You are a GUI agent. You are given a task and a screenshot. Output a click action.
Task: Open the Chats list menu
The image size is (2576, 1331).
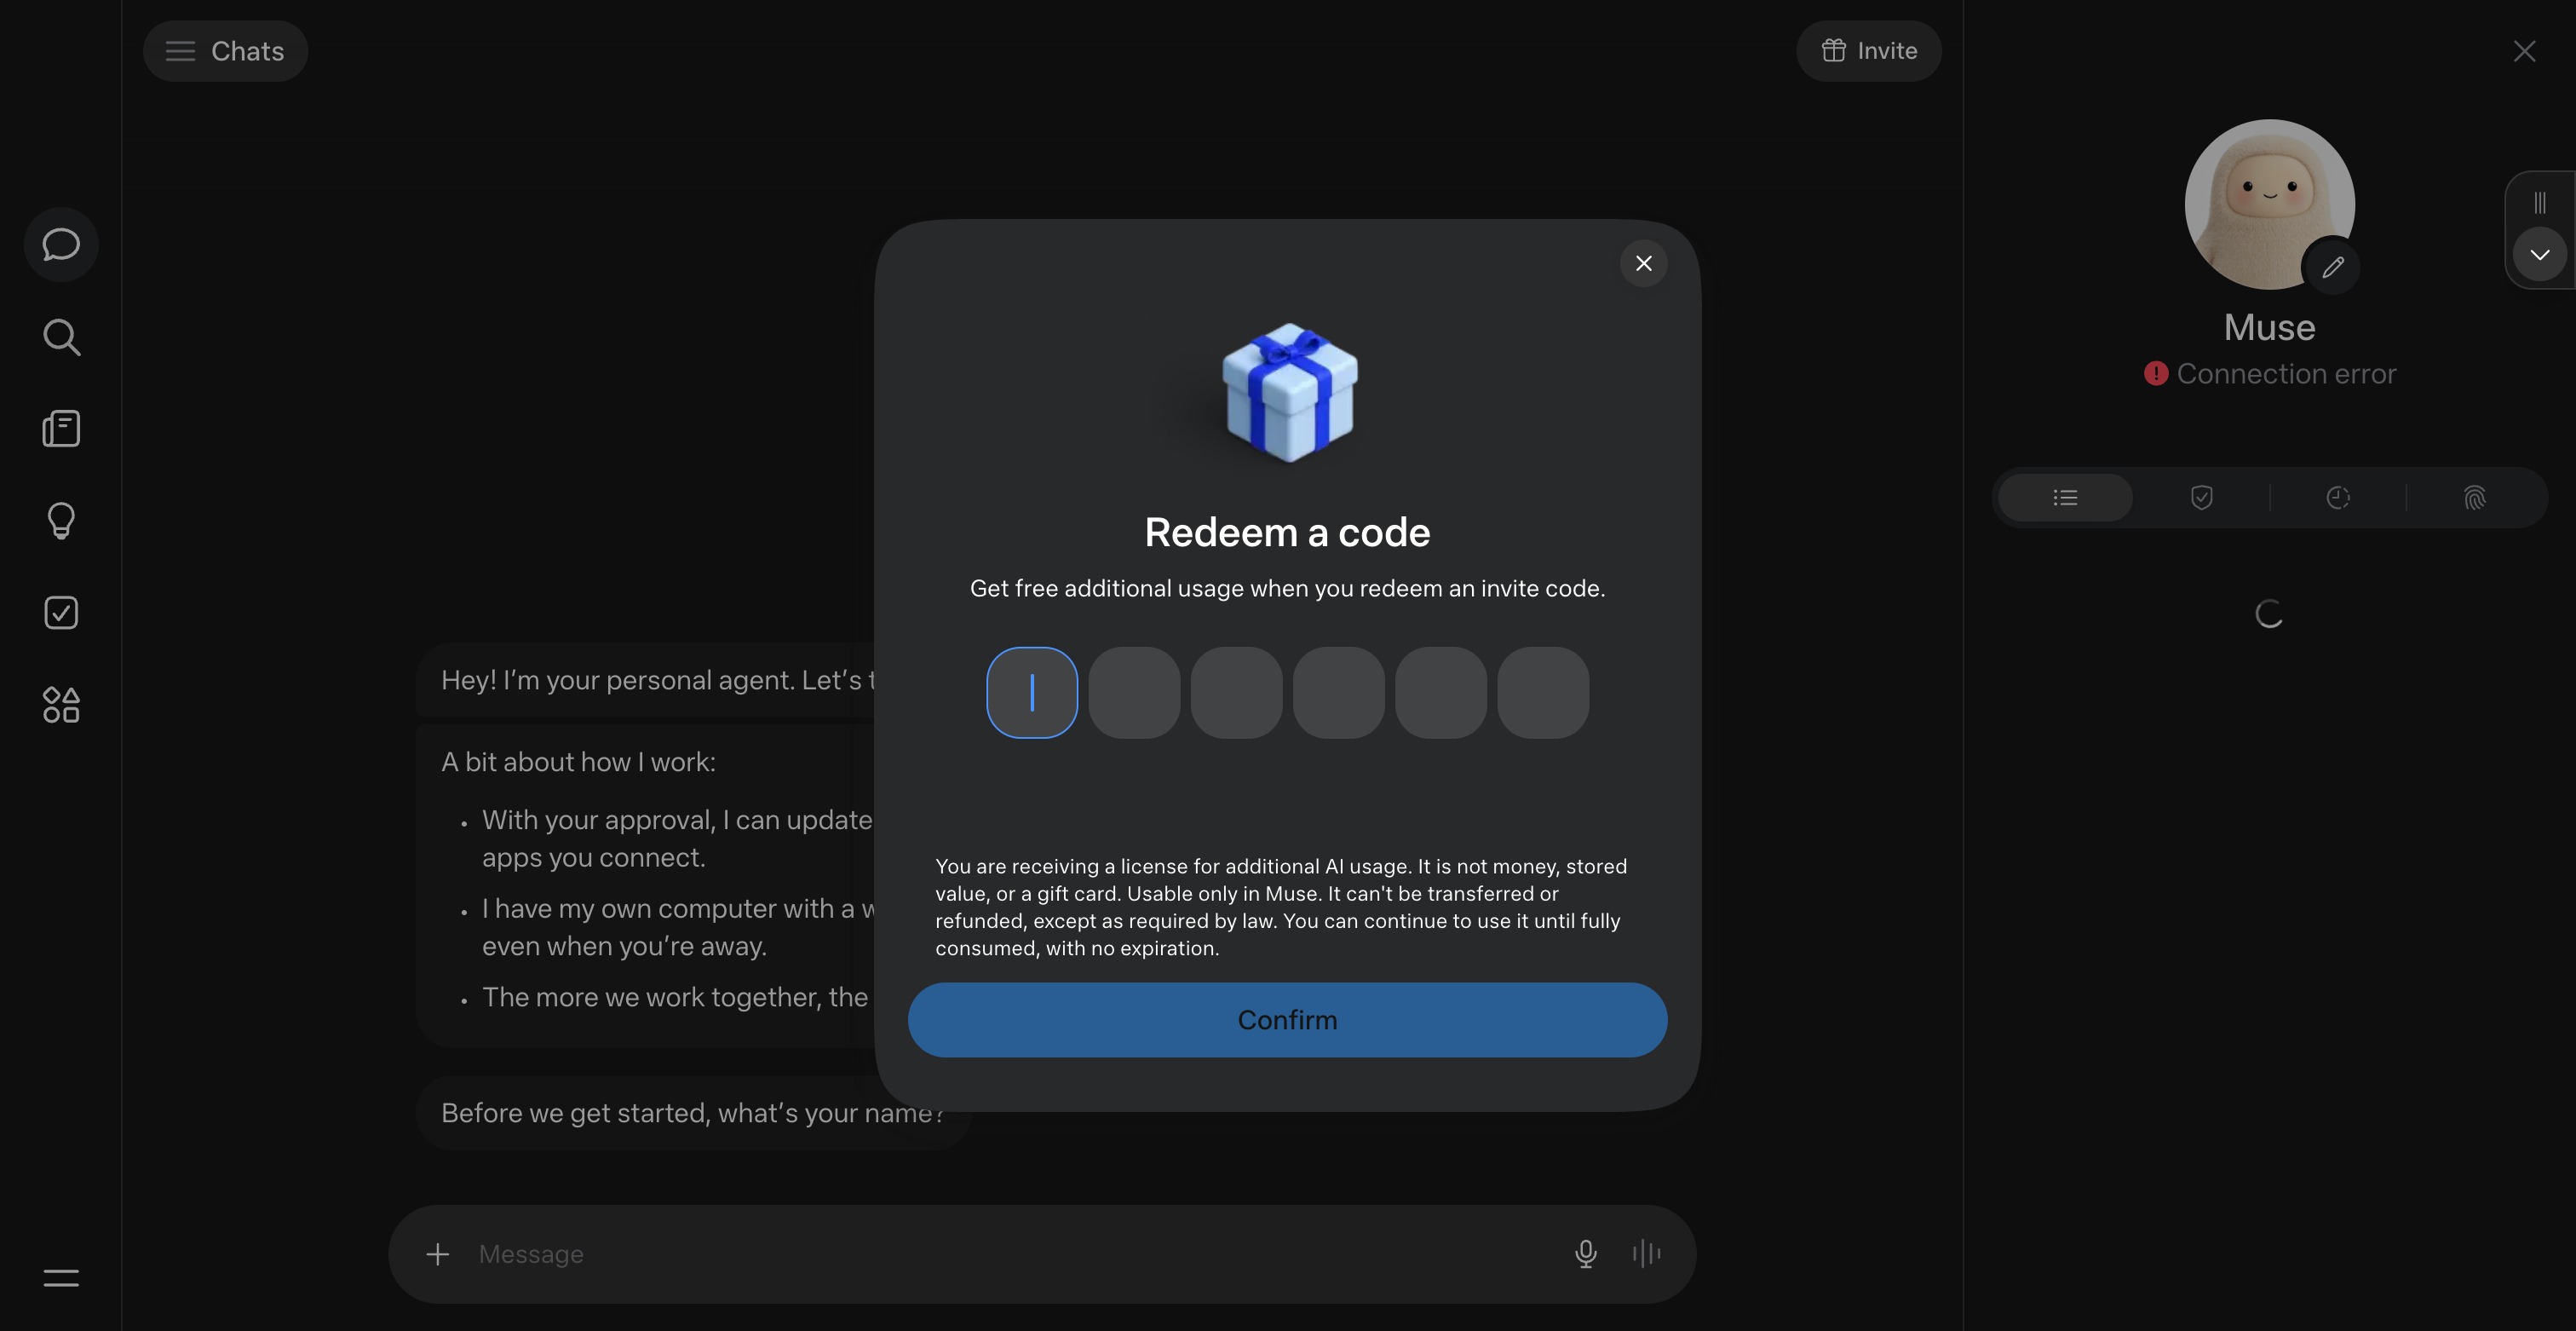(x=225, y=51)
